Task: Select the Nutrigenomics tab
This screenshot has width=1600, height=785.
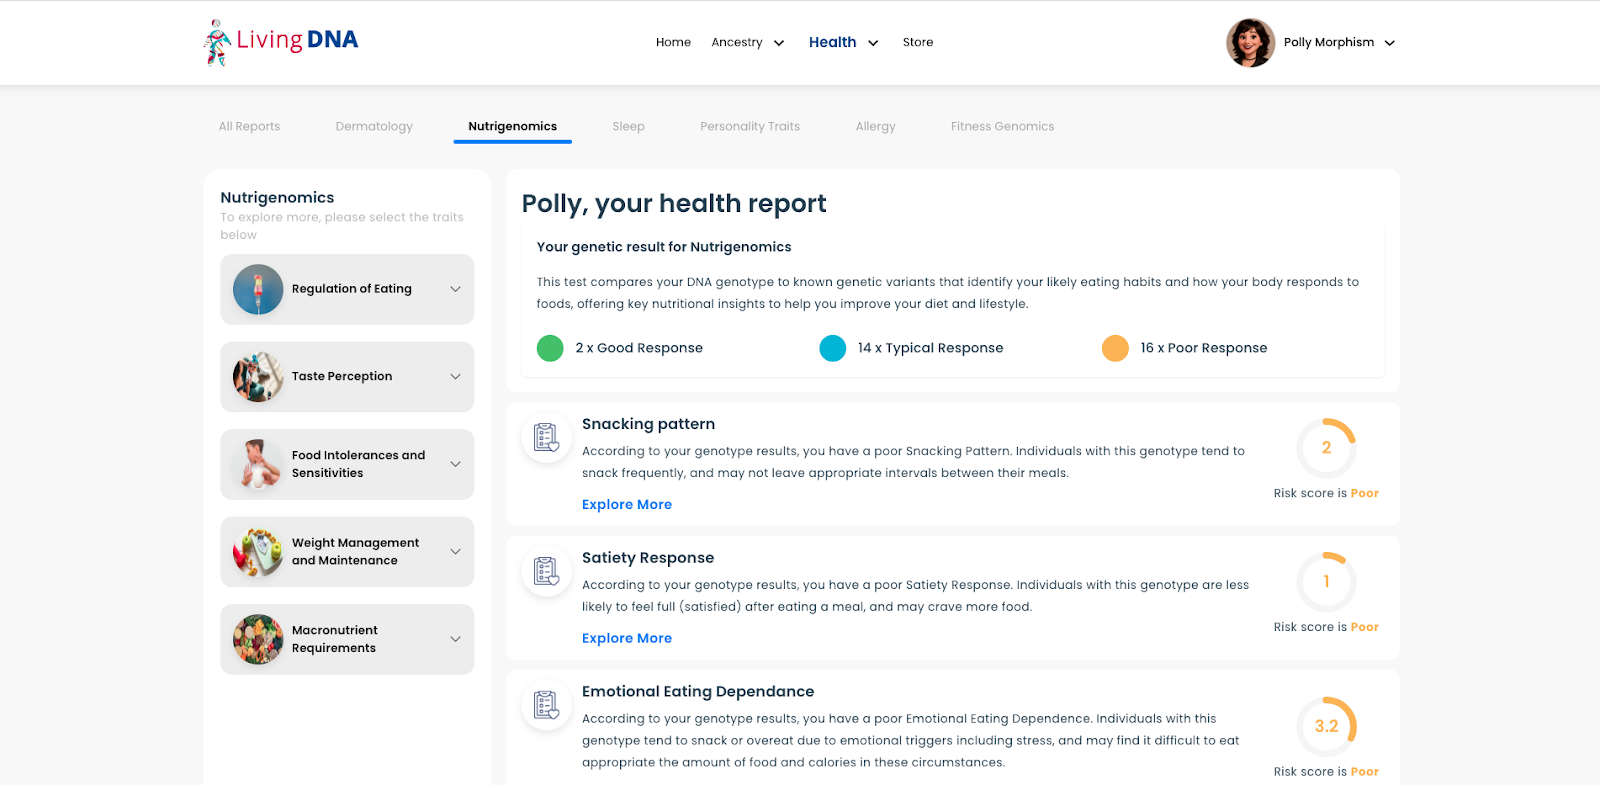Action: 512,126
